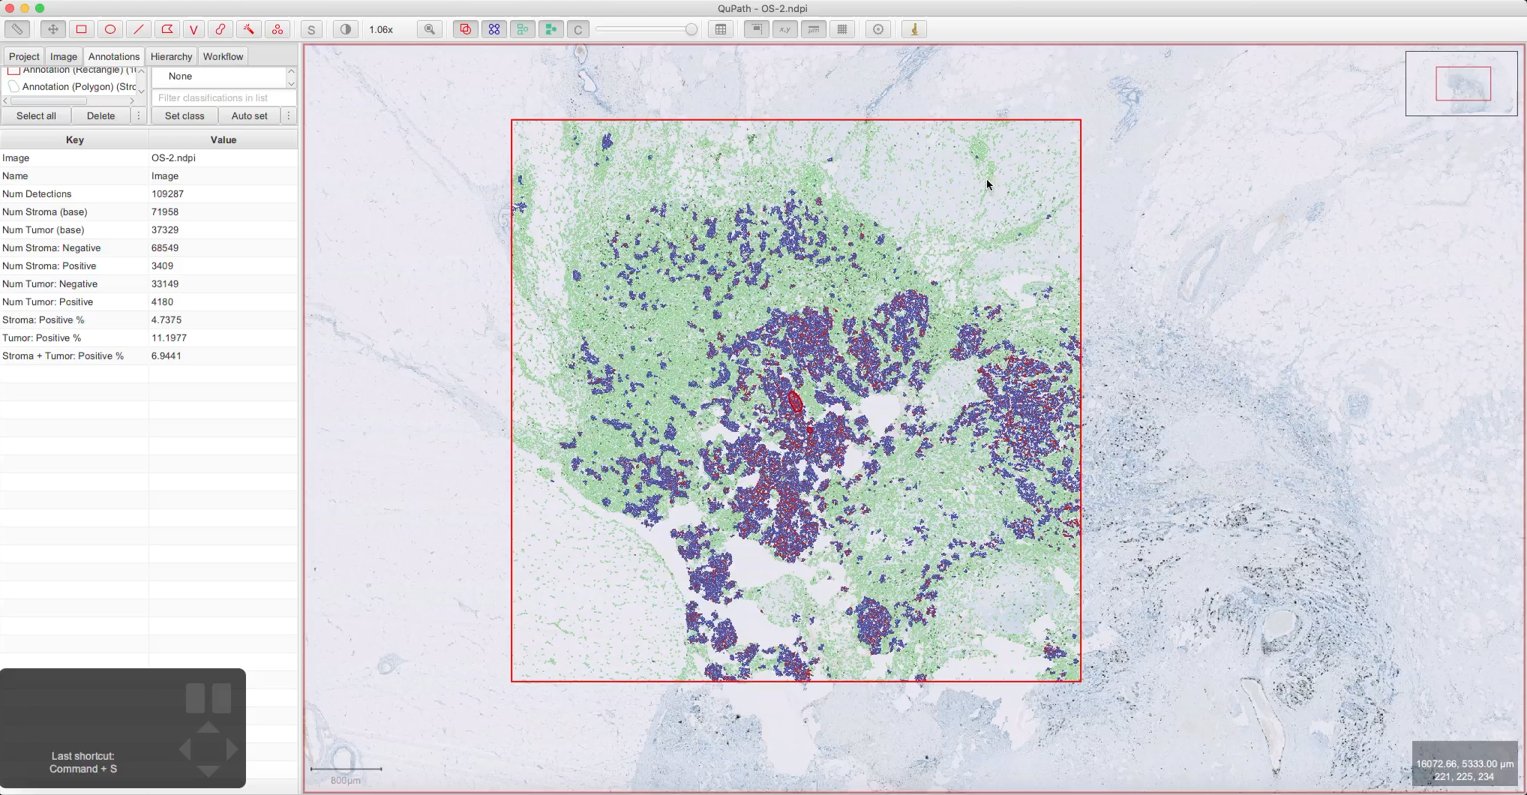Click the annotation list scroll-right arrow

132,101
